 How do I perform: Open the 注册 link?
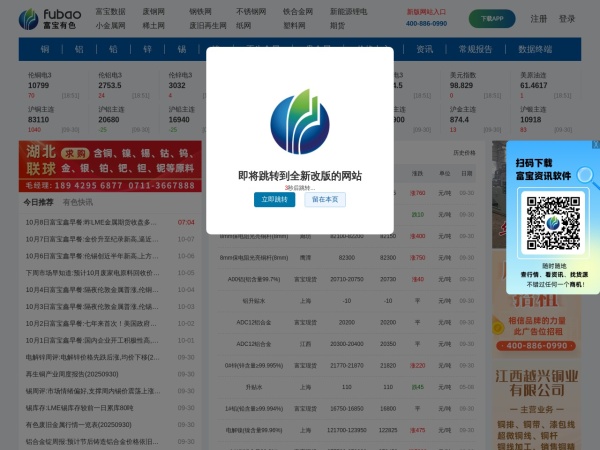coord(538,19)
